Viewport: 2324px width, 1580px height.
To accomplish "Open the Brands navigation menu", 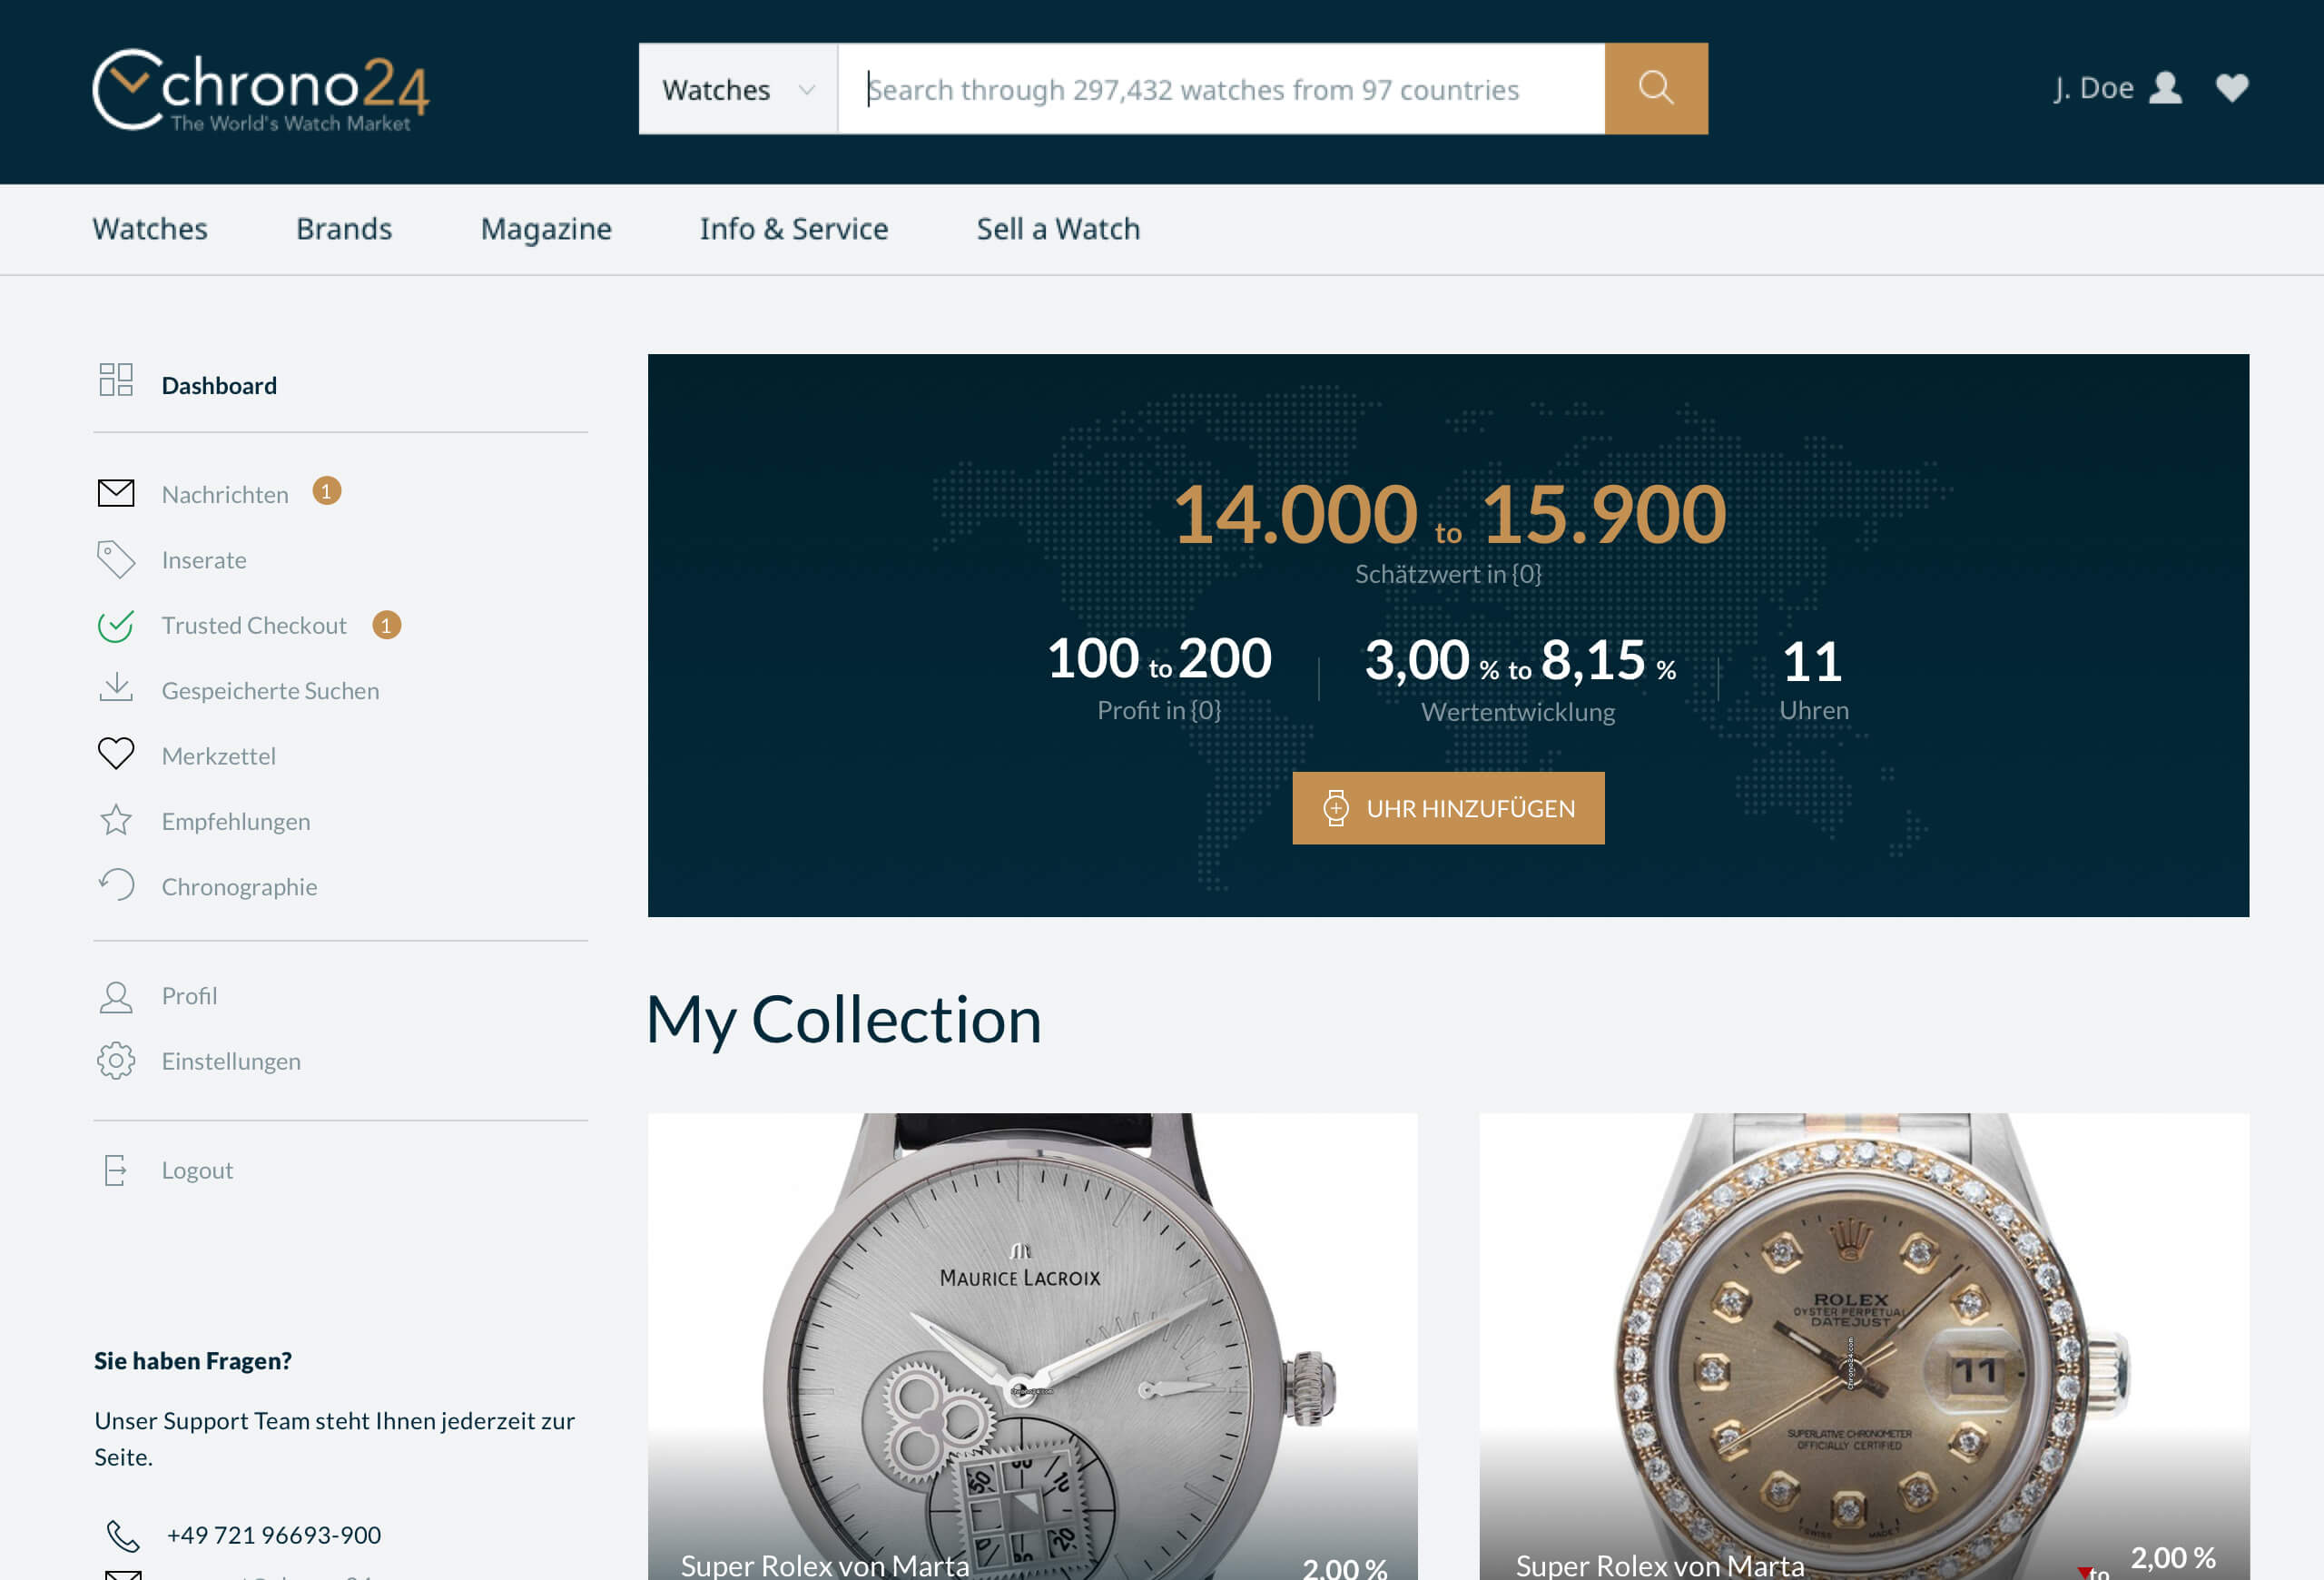I will coord(344,229).
